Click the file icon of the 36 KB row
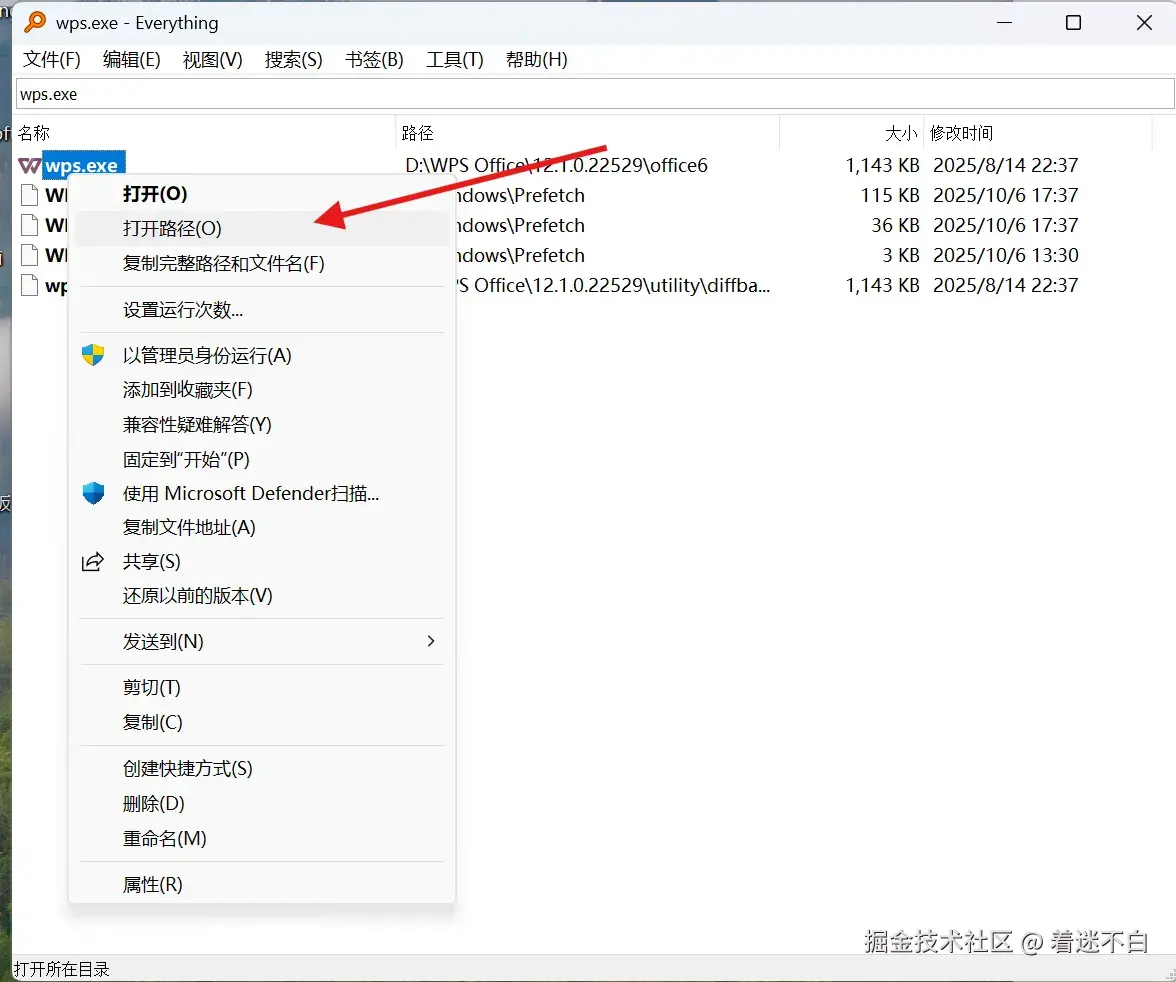 29,225
